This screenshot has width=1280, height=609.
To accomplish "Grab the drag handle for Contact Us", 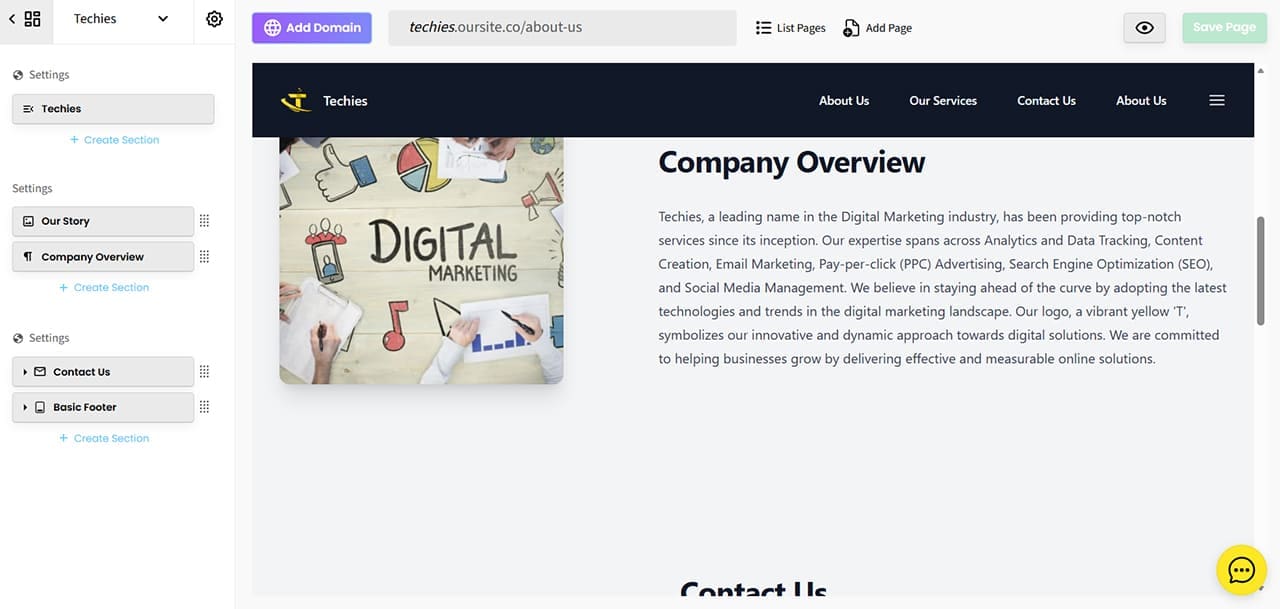I will [204, 372].
